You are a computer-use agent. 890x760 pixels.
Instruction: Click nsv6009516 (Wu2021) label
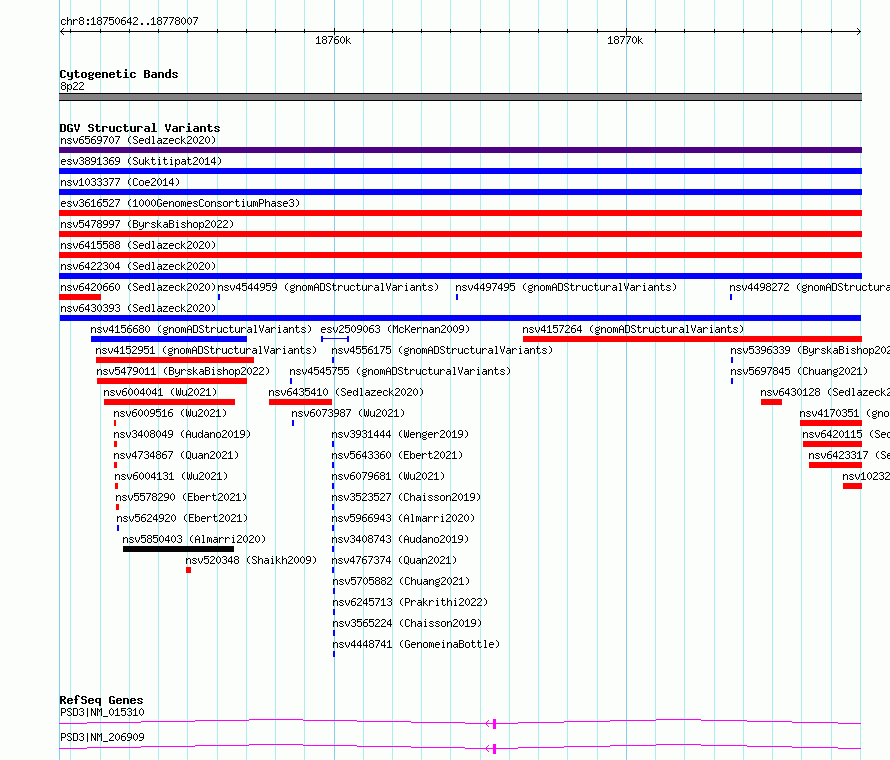pyautogui.click(x=170, y=413)
